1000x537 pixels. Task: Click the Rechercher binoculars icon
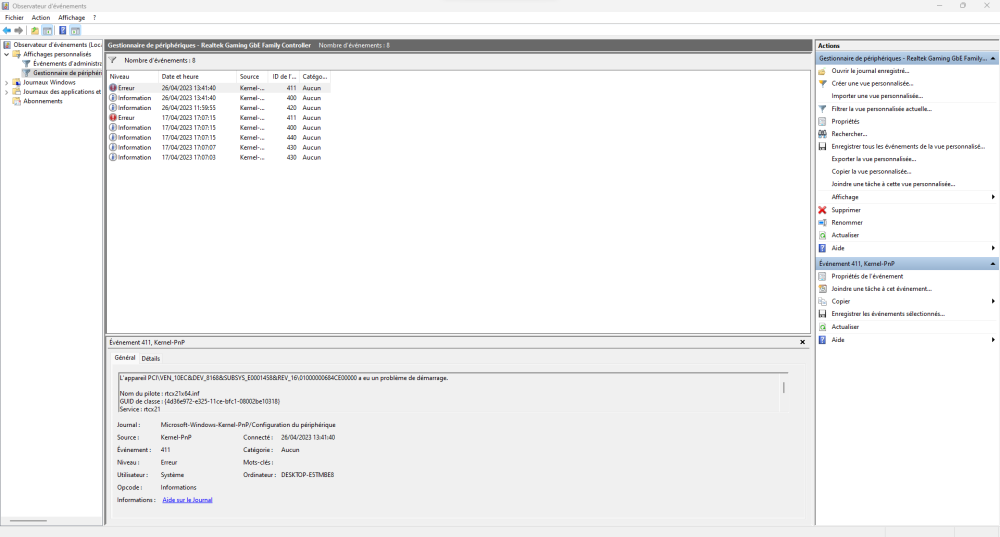[823, 134]
